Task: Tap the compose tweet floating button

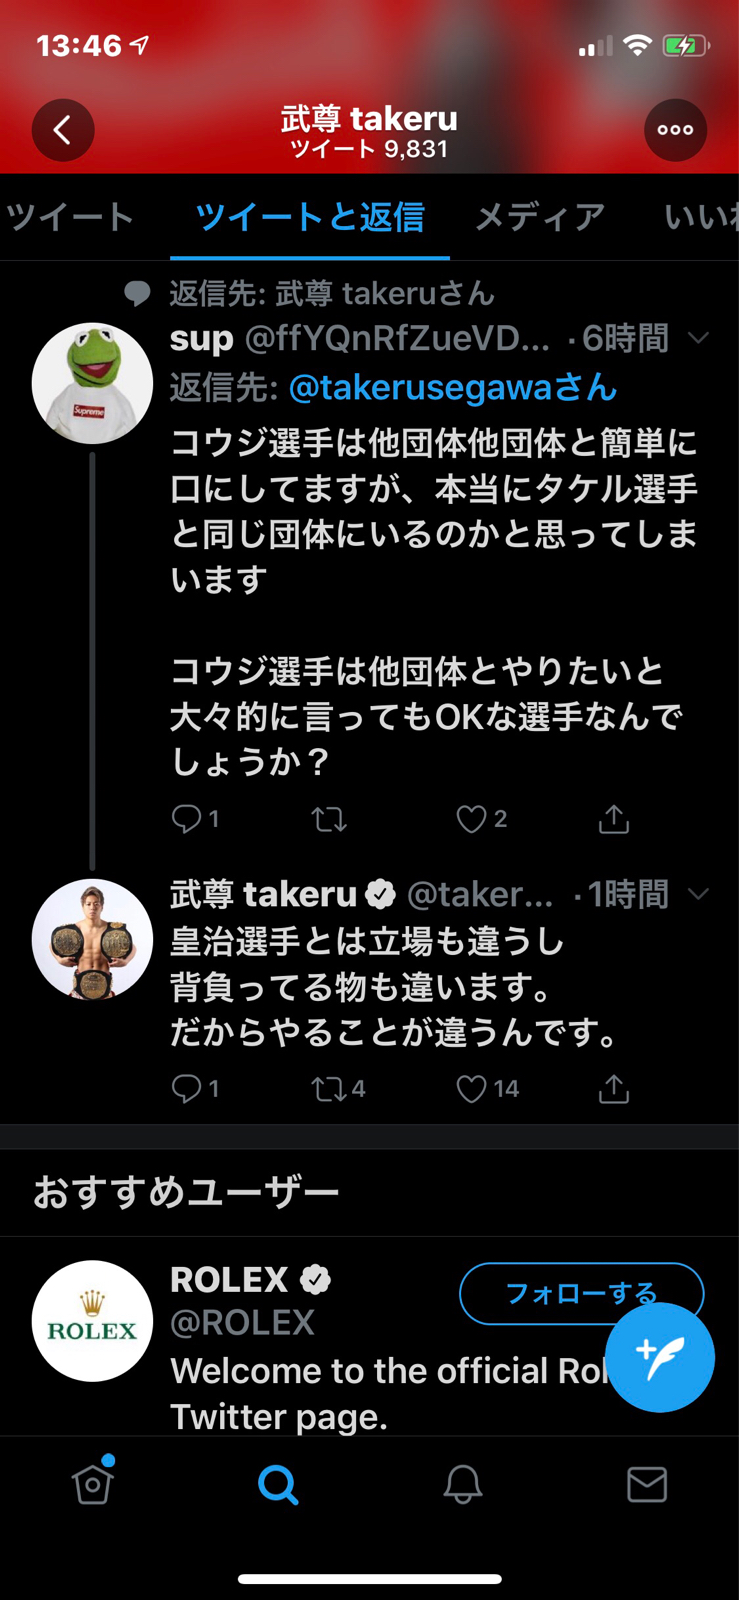Action: [660, 1357]
